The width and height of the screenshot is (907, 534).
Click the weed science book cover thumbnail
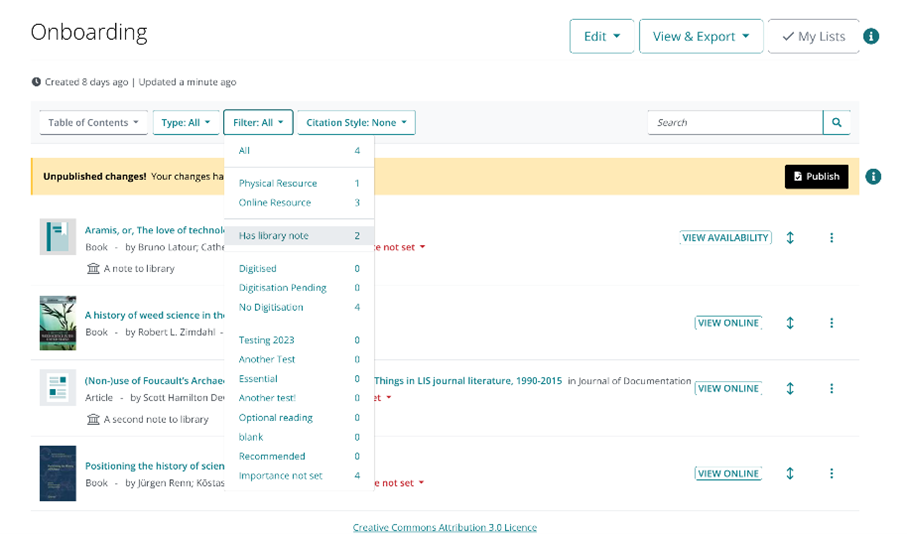(58, 323)
